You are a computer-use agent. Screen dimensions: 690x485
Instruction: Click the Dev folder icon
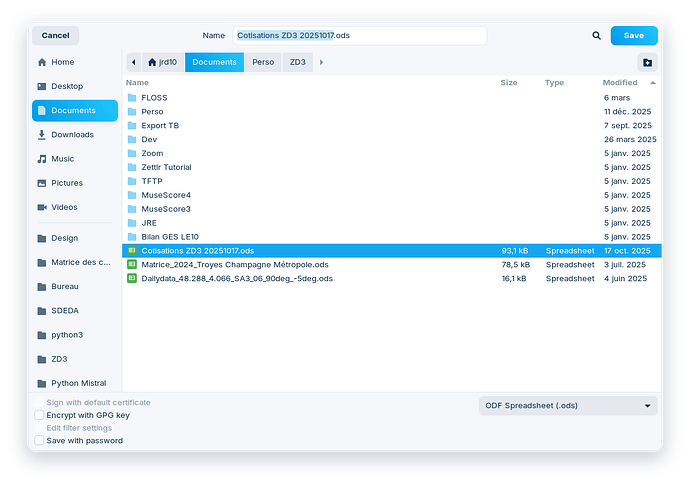click(132, 140)
